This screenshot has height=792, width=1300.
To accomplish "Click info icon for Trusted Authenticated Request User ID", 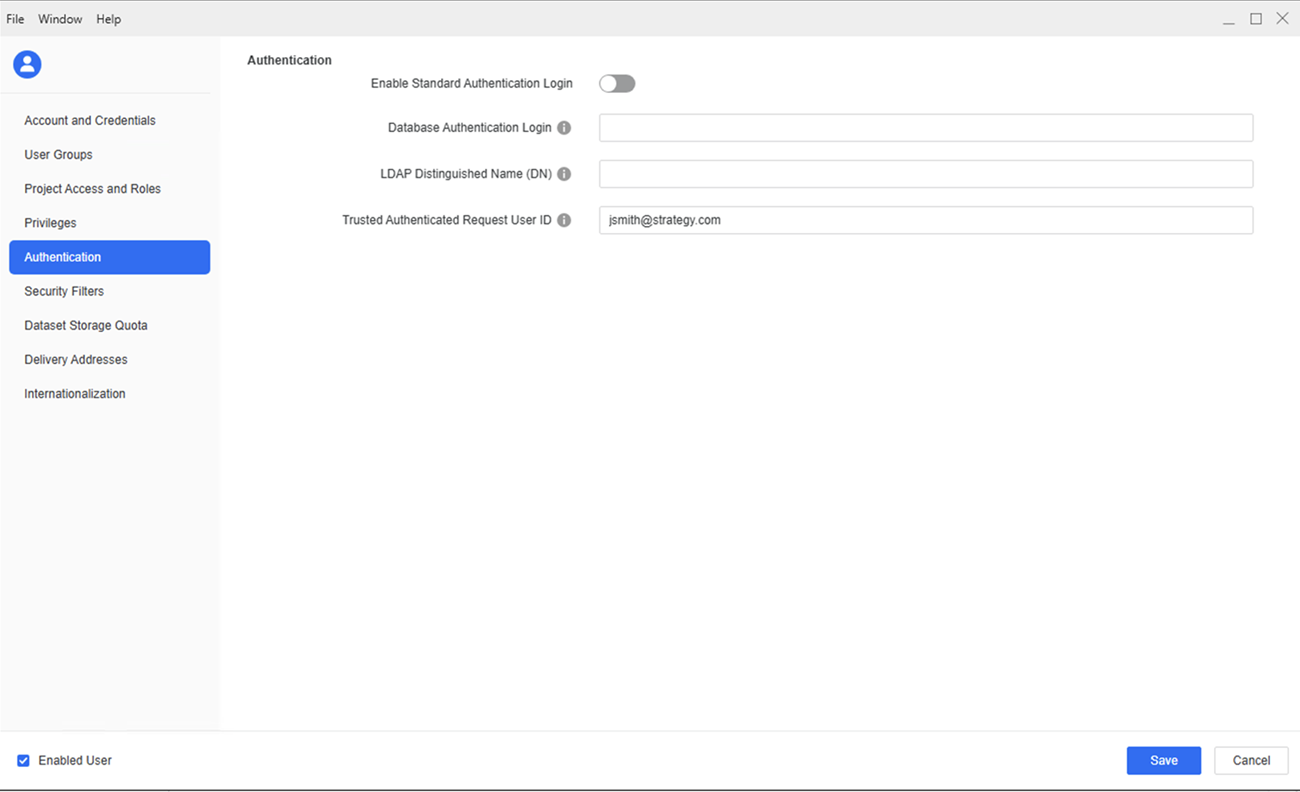I will [x=564, y=220].
